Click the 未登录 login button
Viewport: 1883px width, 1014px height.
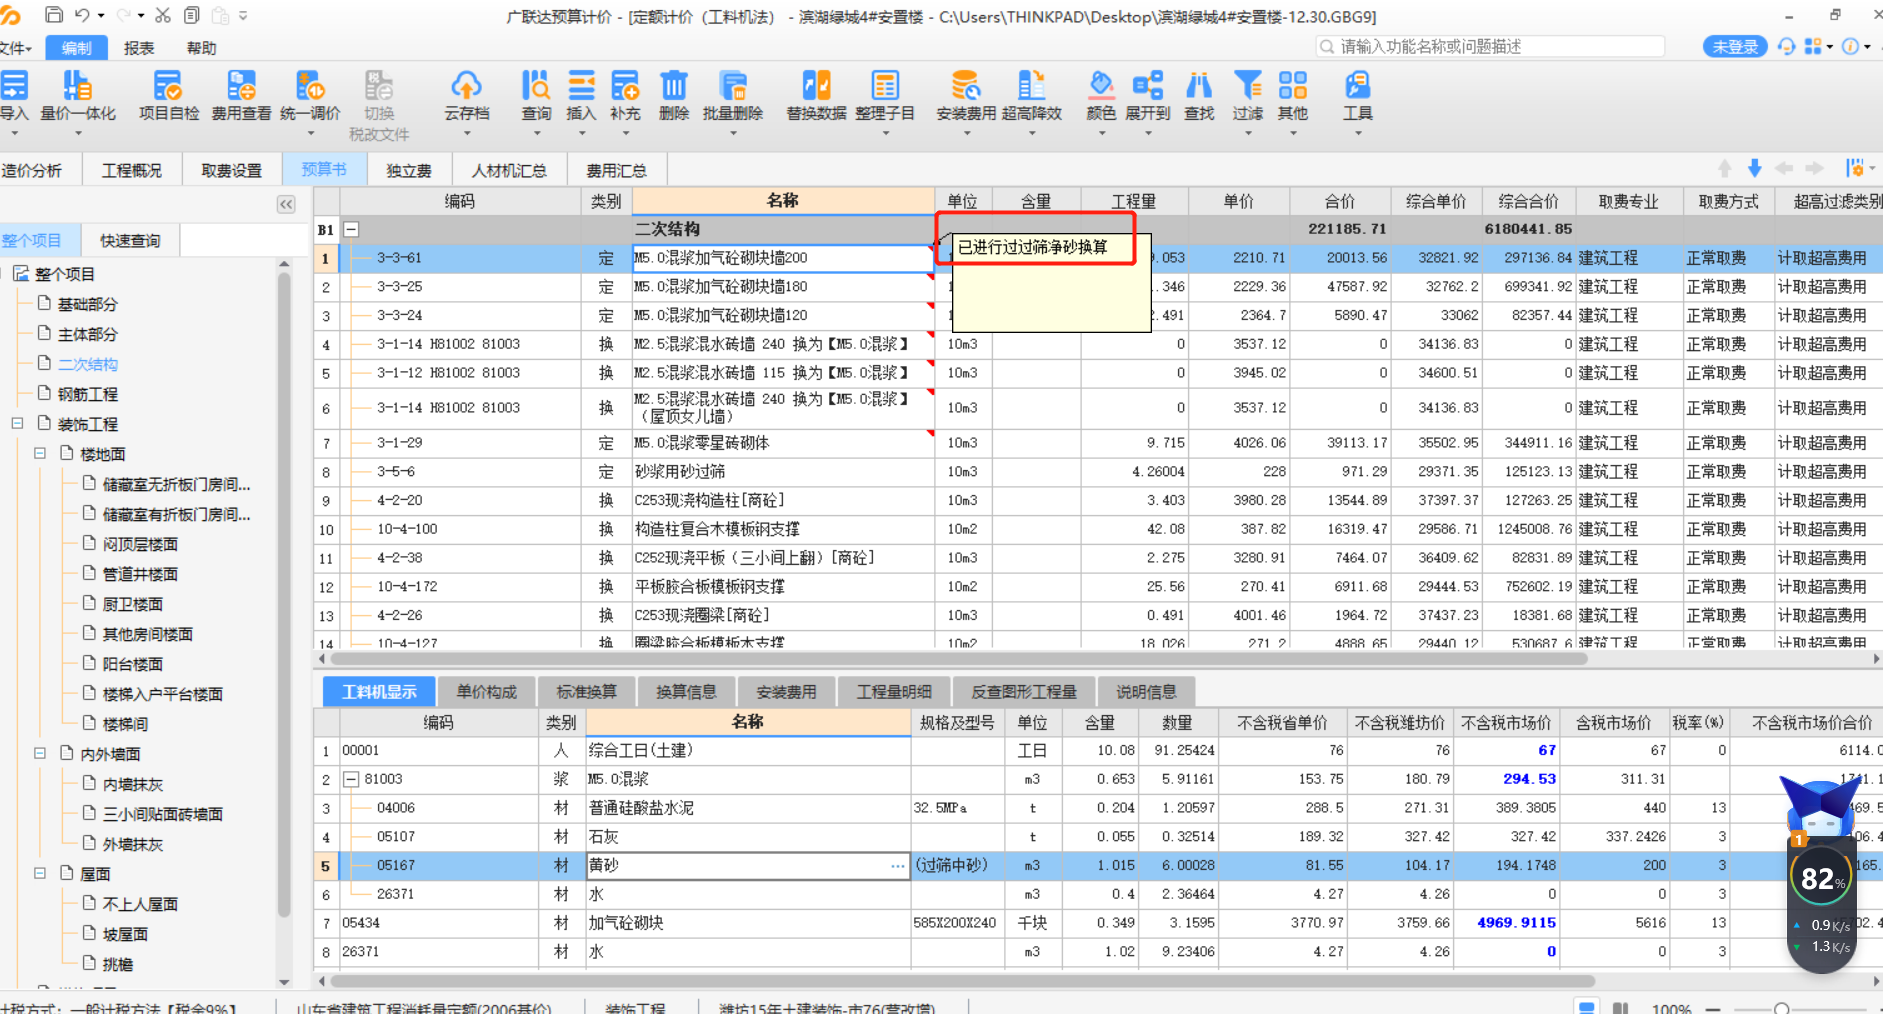(1735, 47)
